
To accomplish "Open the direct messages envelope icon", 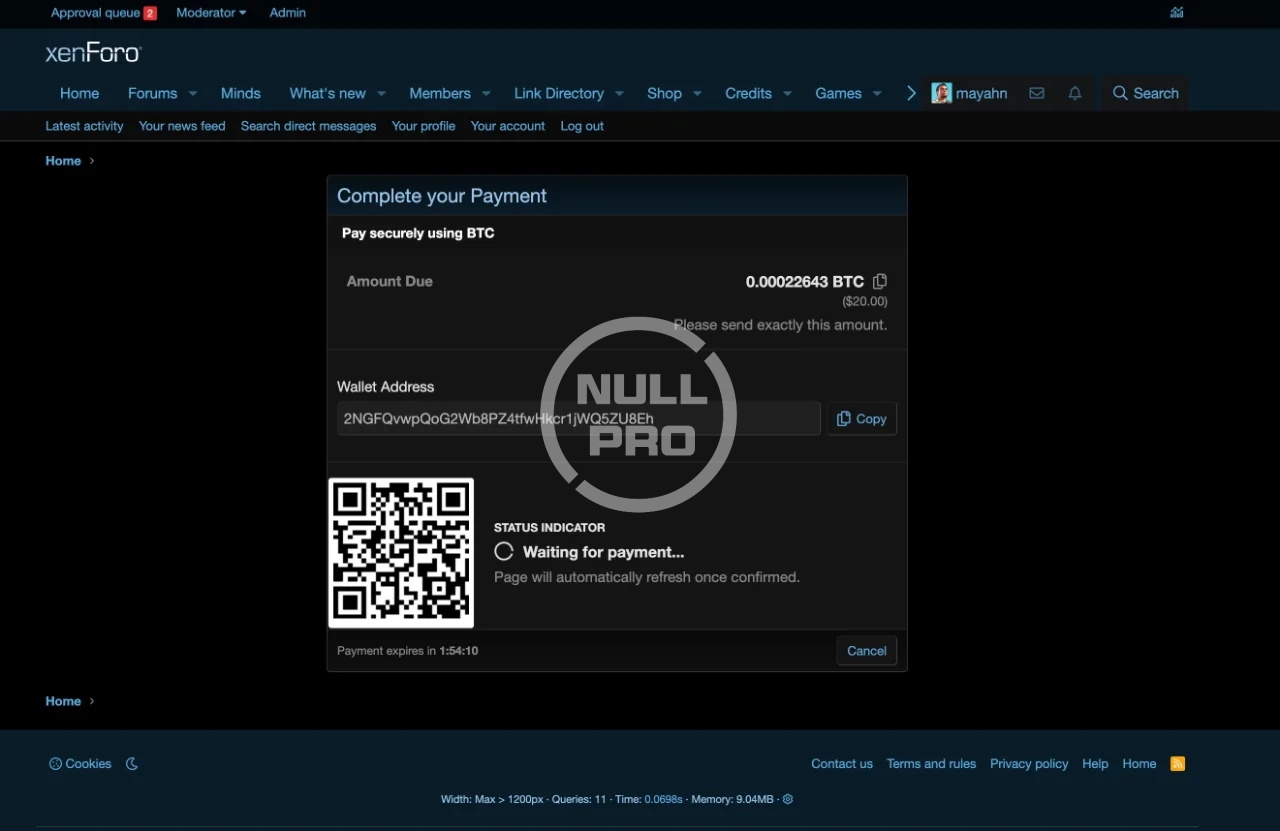I will [1037, 93].
